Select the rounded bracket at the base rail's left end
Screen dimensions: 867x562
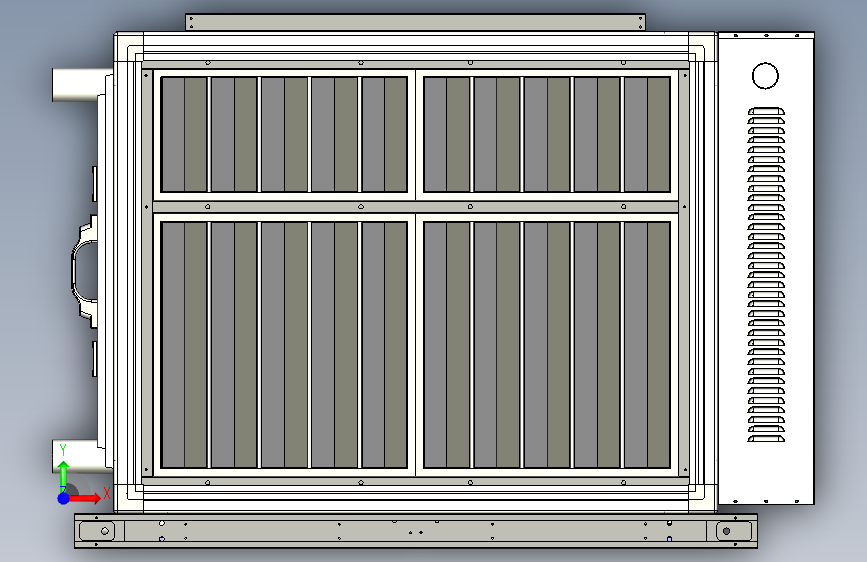(97, 531)
